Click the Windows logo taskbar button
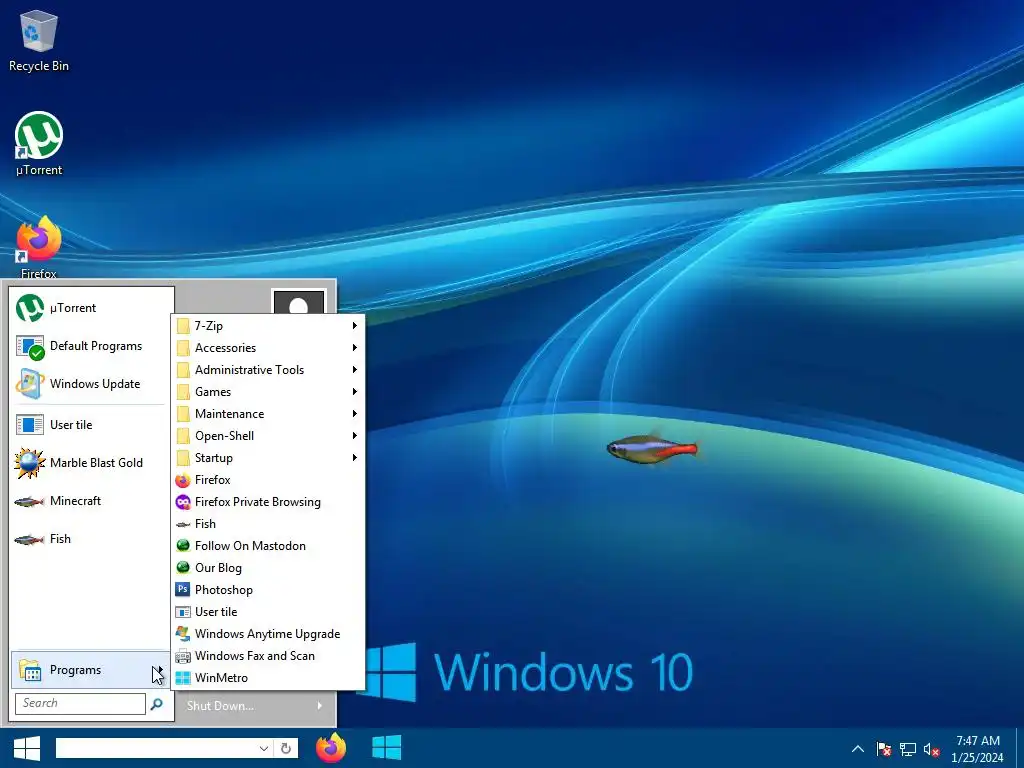Screen dimensions: 1024x768 387,748
